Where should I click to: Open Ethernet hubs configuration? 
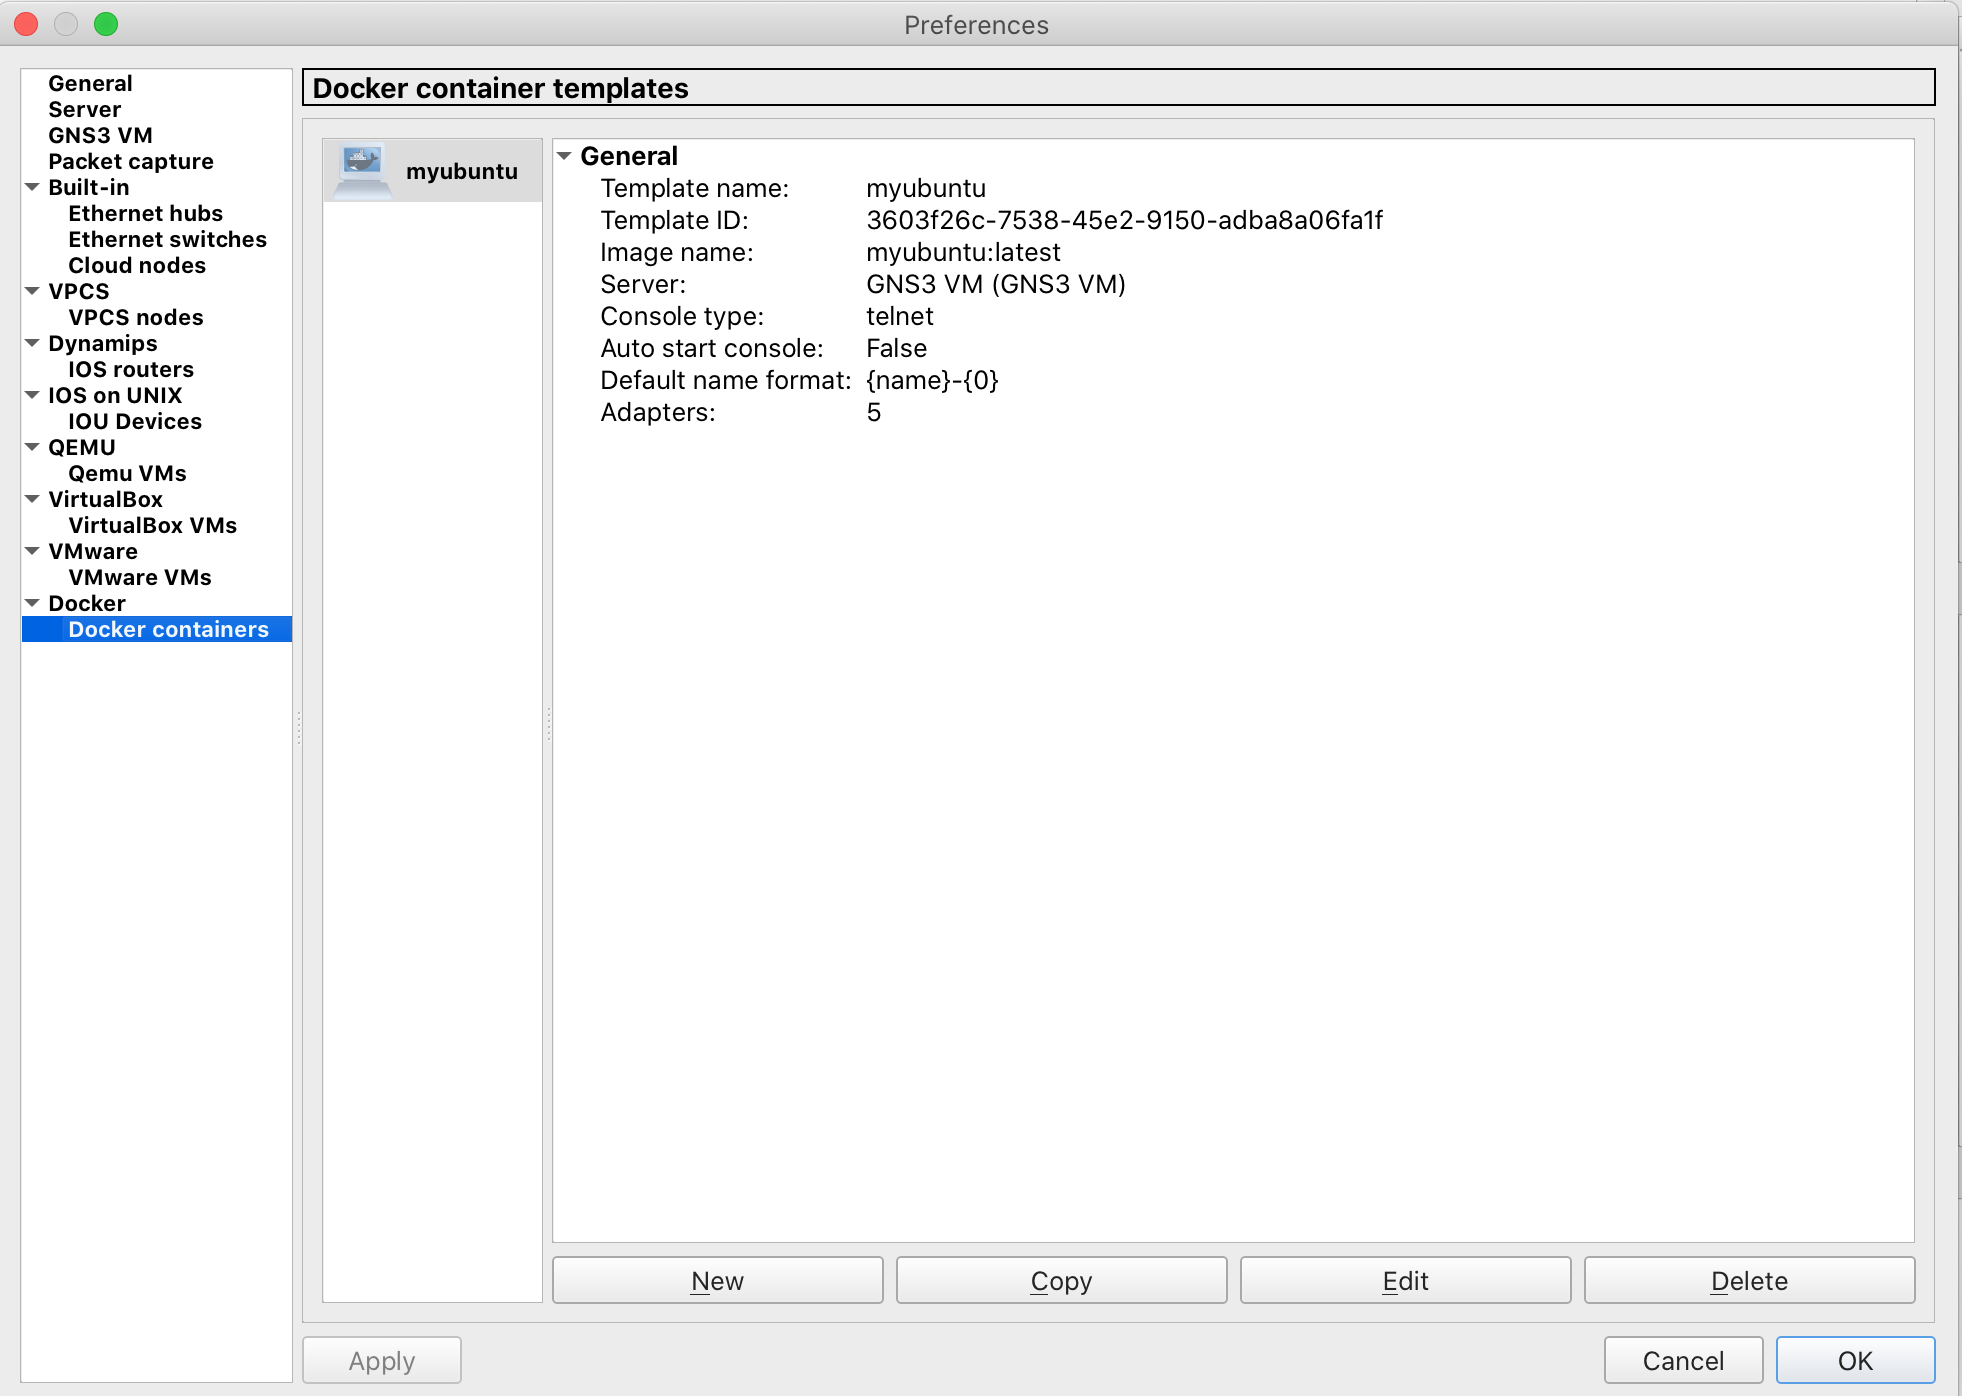pyautogui.click(x=145, y=213)
